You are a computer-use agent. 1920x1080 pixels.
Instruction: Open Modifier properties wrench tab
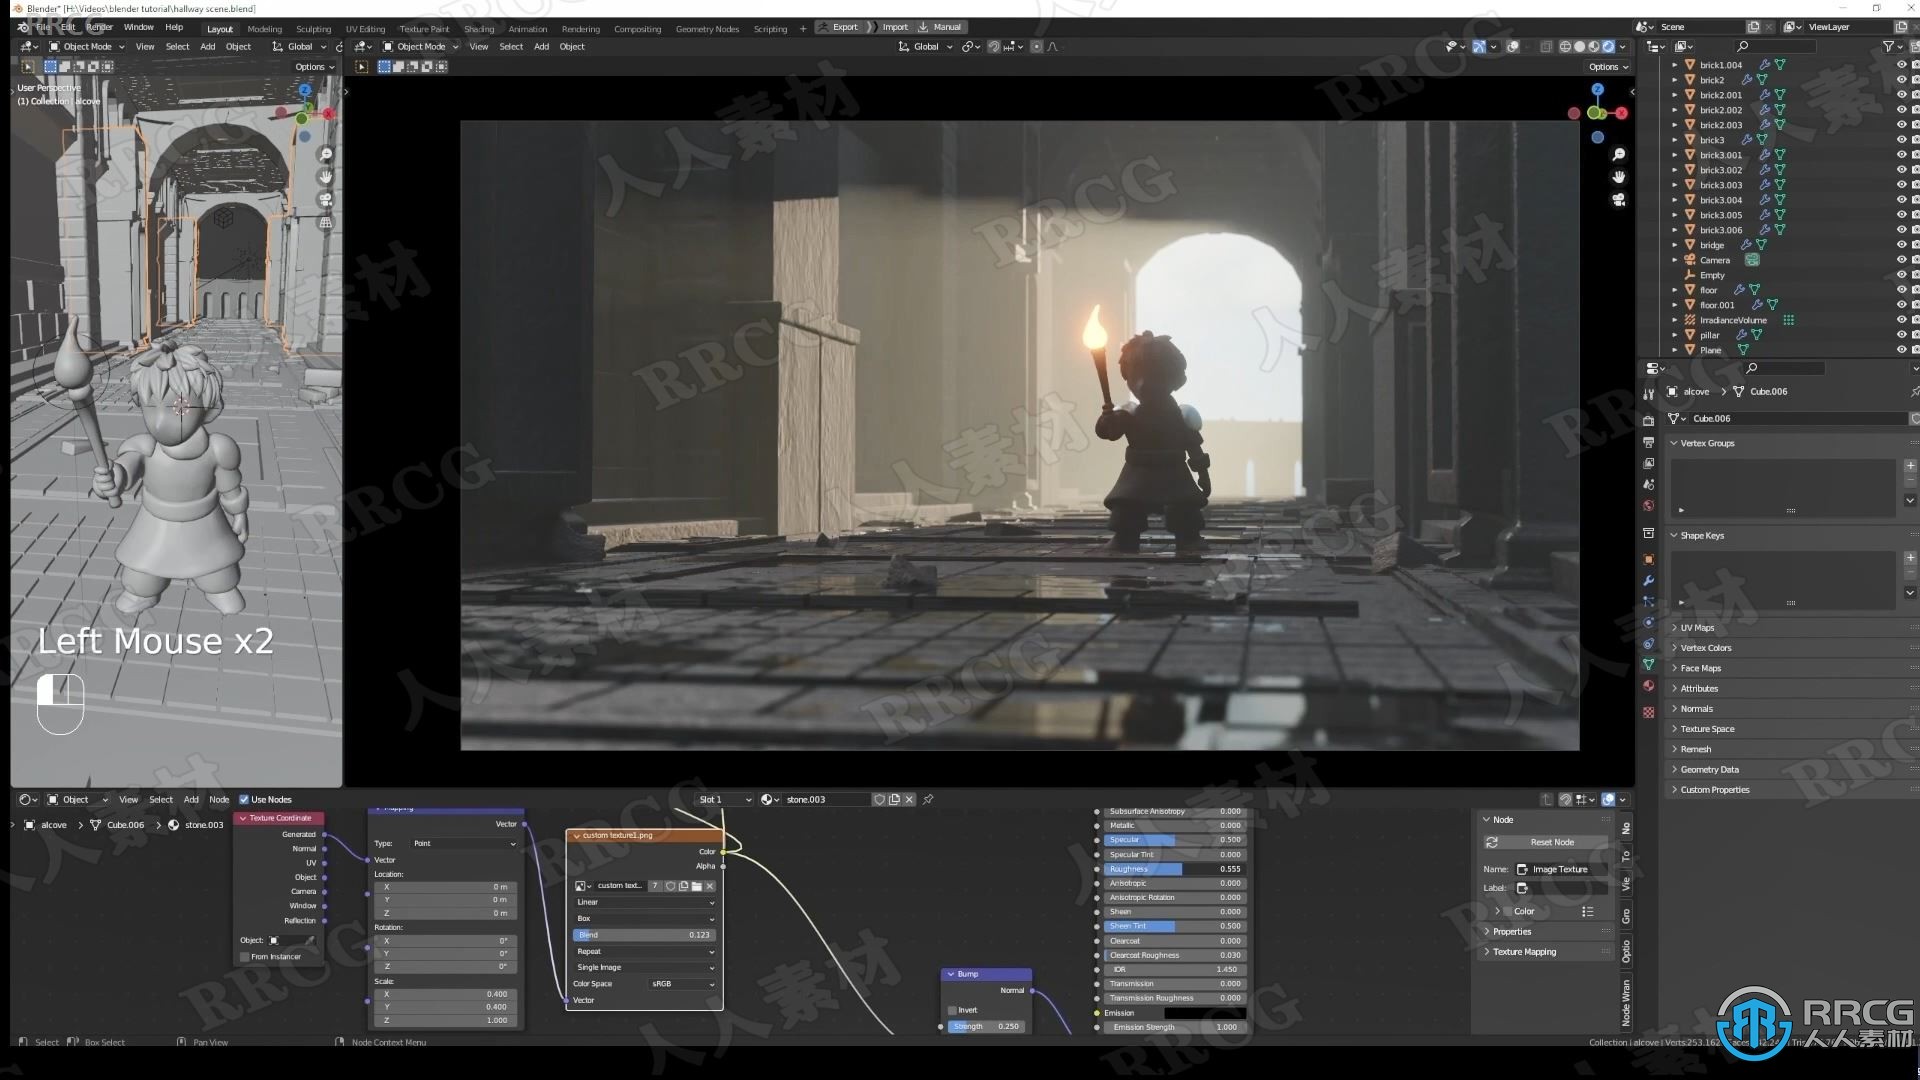pyautogui.click(x=1649, y=580)
